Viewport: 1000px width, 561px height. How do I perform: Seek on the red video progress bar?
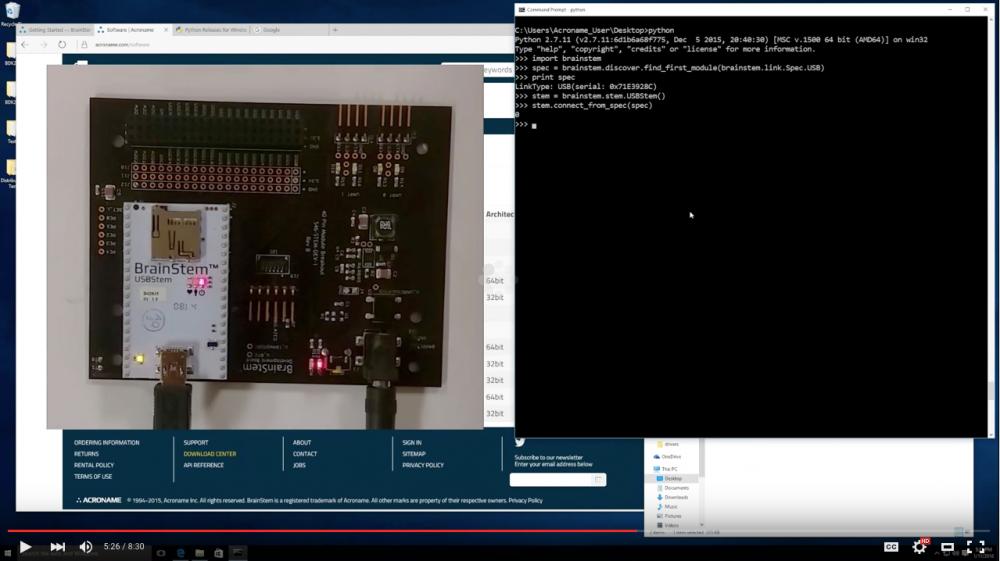[x=320, y=531]
